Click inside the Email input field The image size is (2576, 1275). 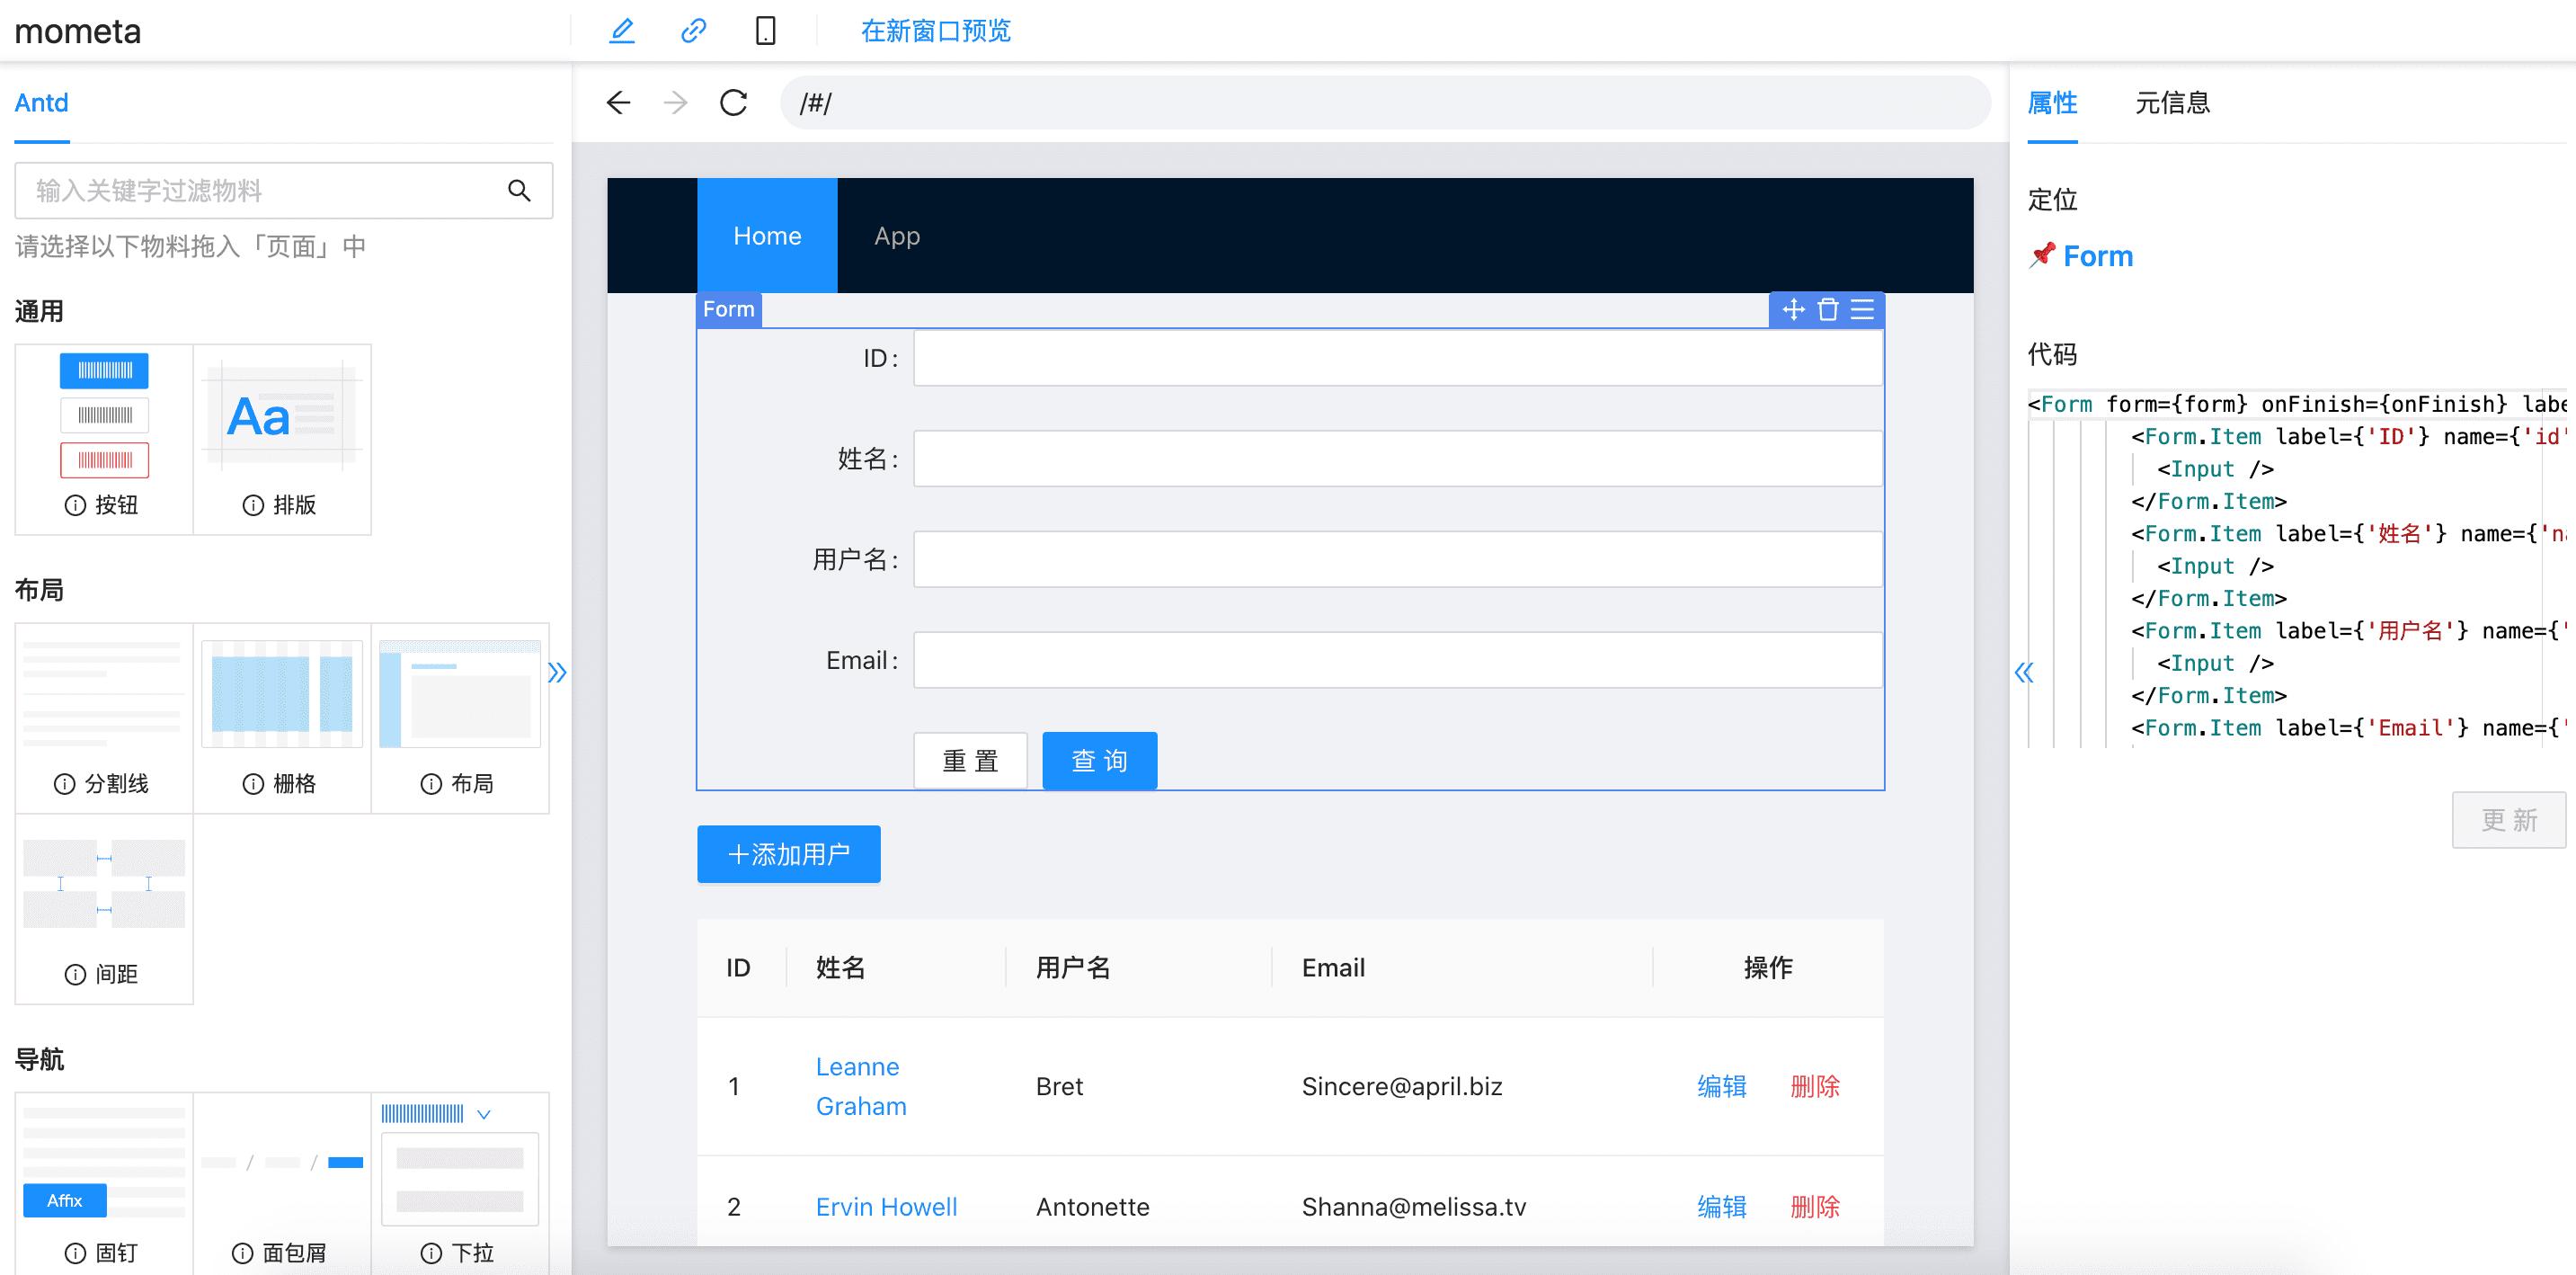tap(1396, 659)
